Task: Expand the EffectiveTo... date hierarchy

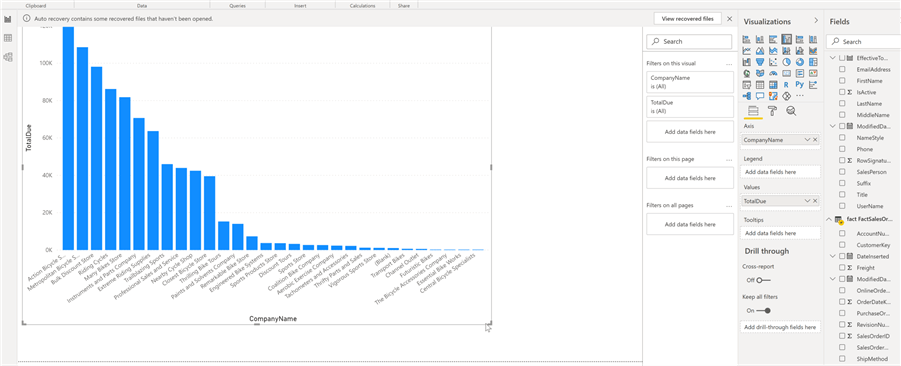Action: [x=834, y=58]
